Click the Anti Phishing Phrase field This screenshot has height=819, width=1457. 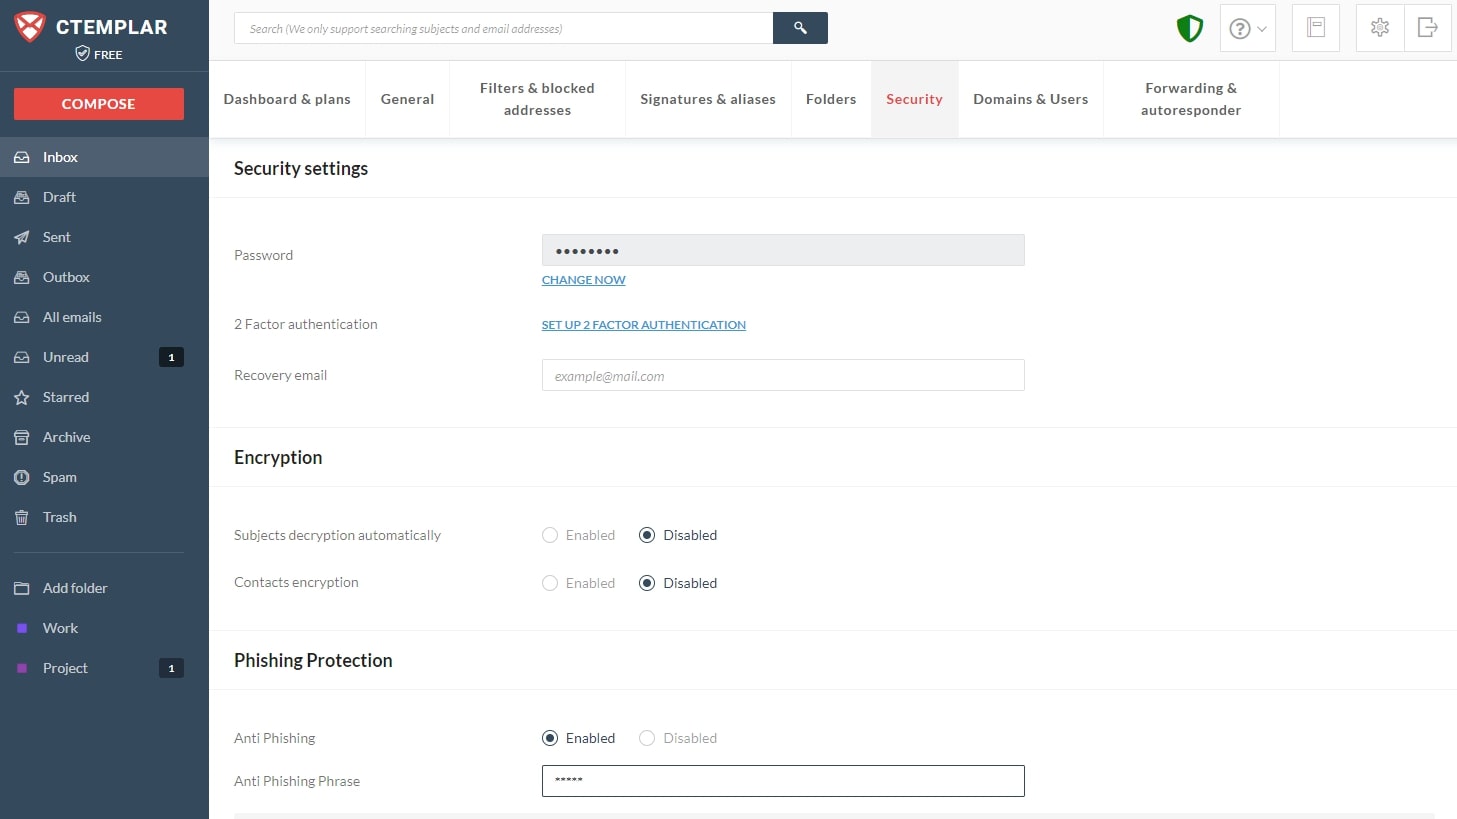783,781
